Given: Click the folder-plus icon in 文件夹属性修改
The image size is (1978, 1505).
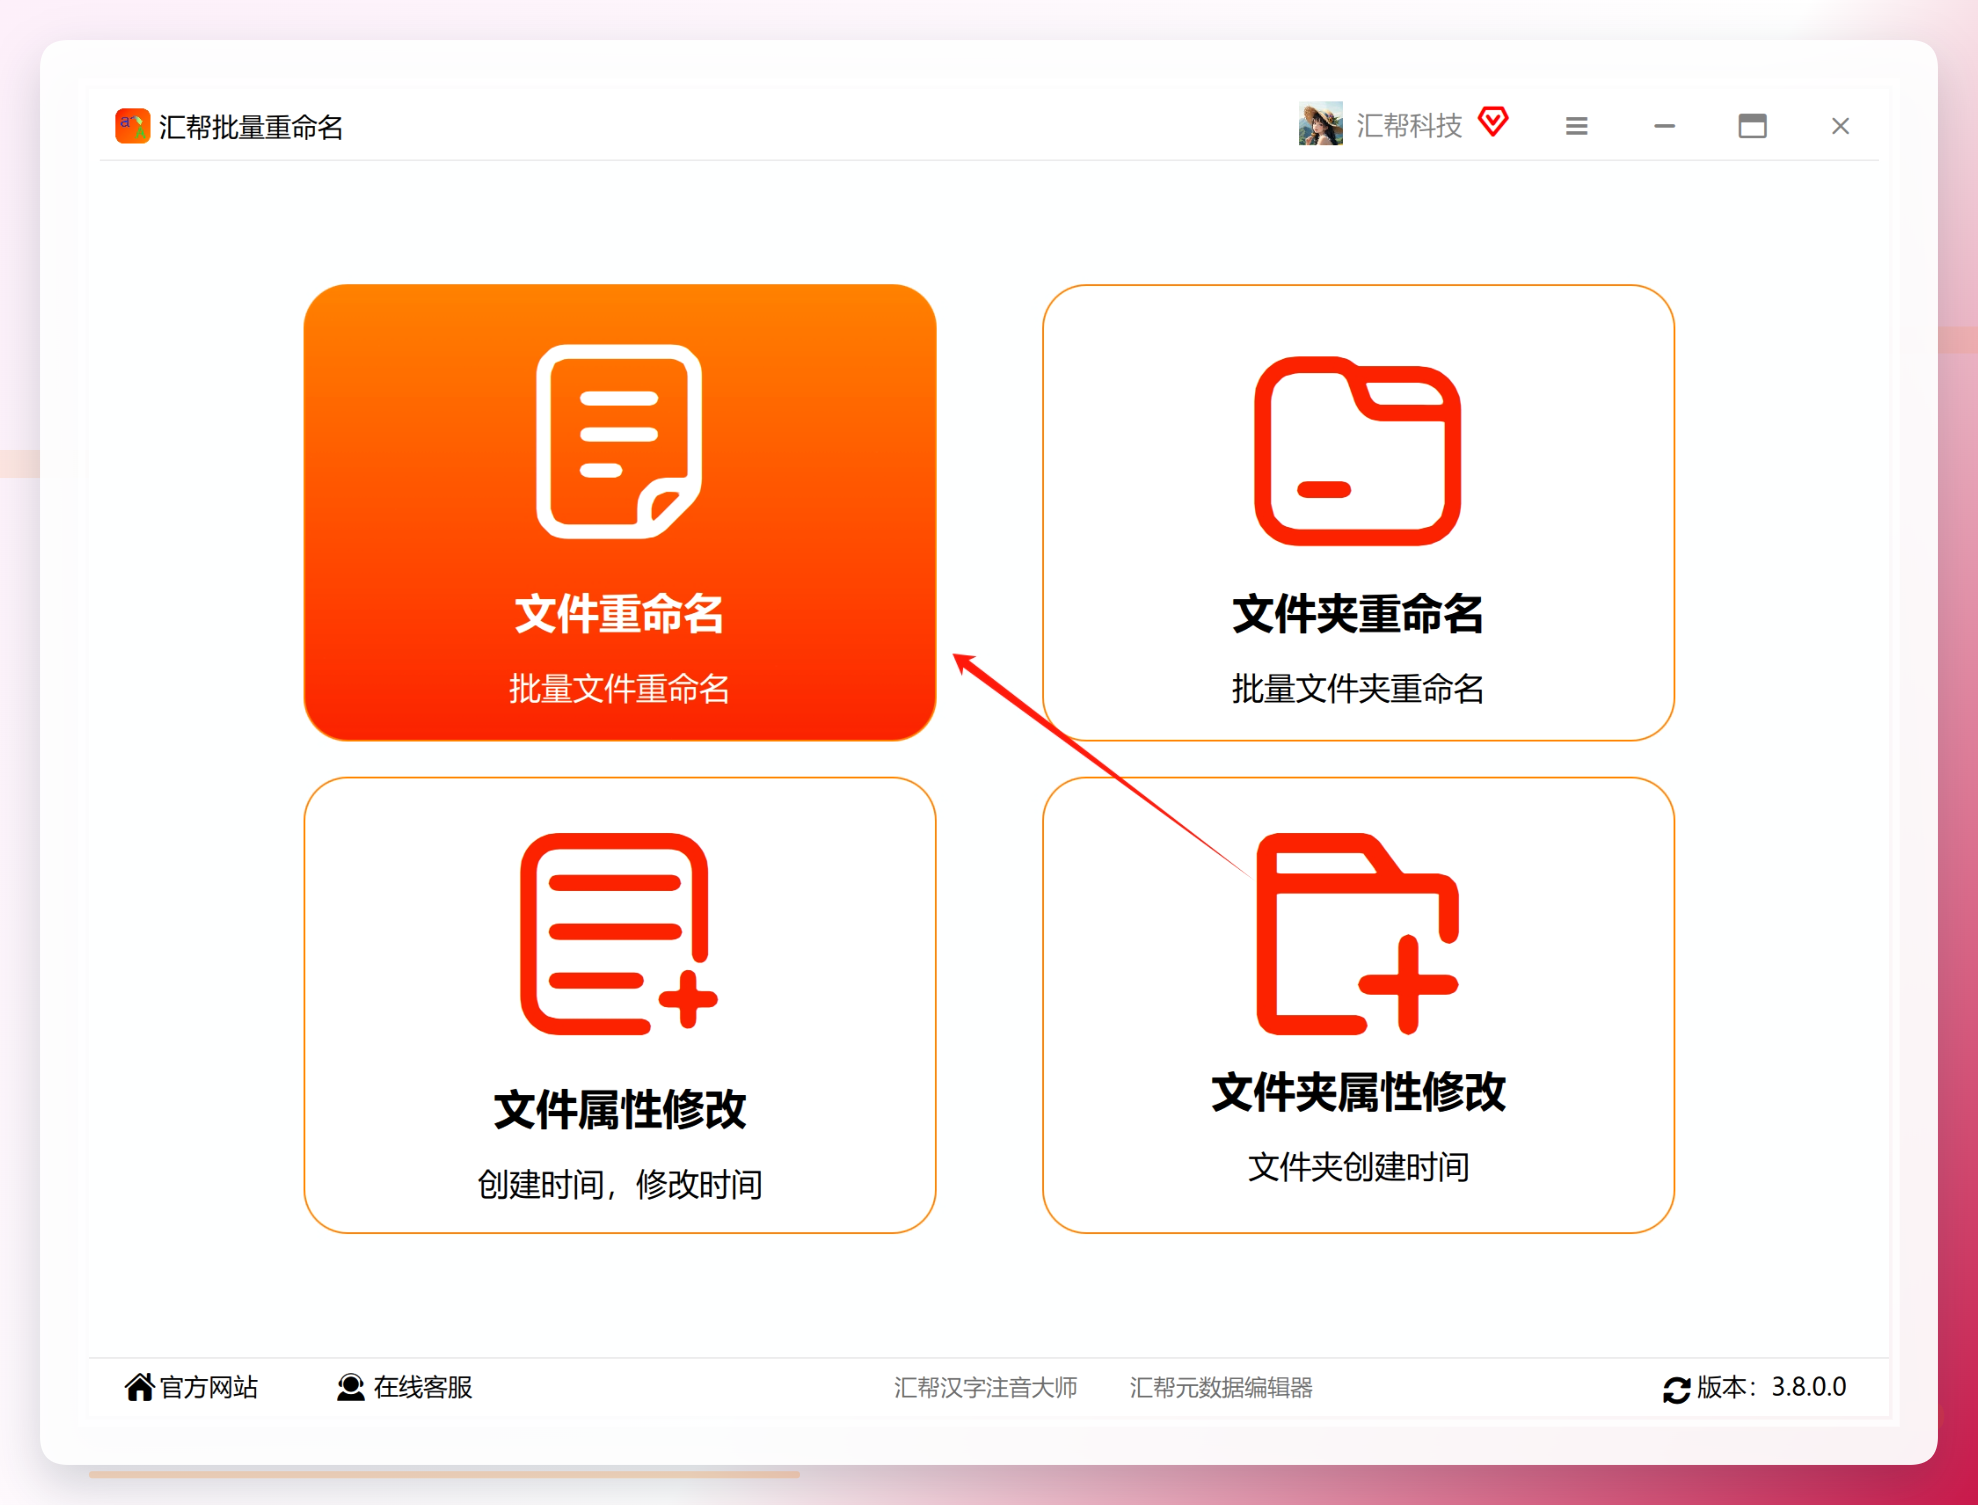Looking at the screenshot, I should [1357, 933].
